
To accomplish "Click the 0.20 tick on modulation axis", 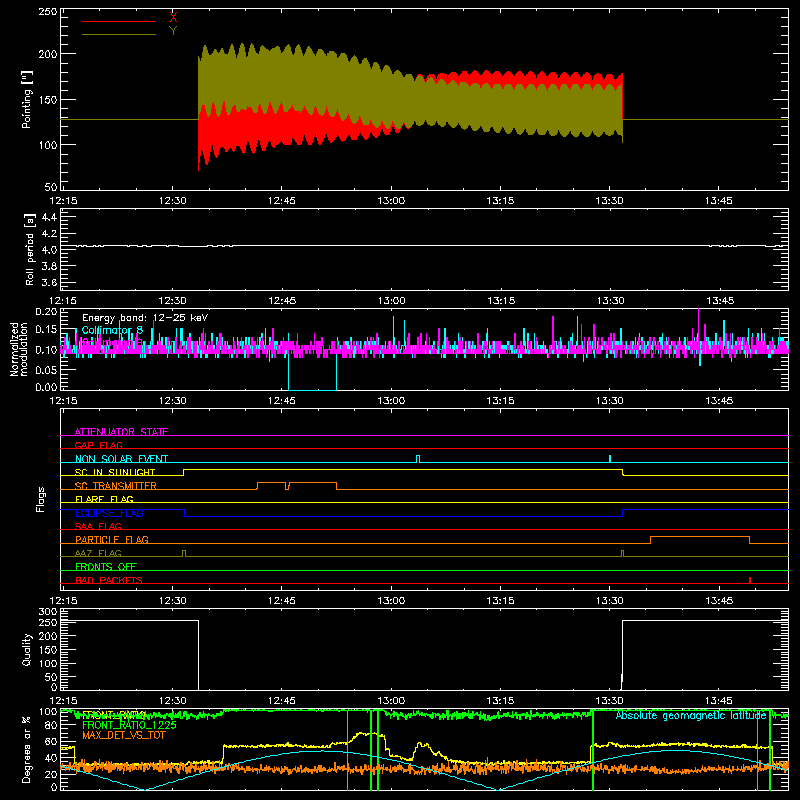I will (46, 312).
